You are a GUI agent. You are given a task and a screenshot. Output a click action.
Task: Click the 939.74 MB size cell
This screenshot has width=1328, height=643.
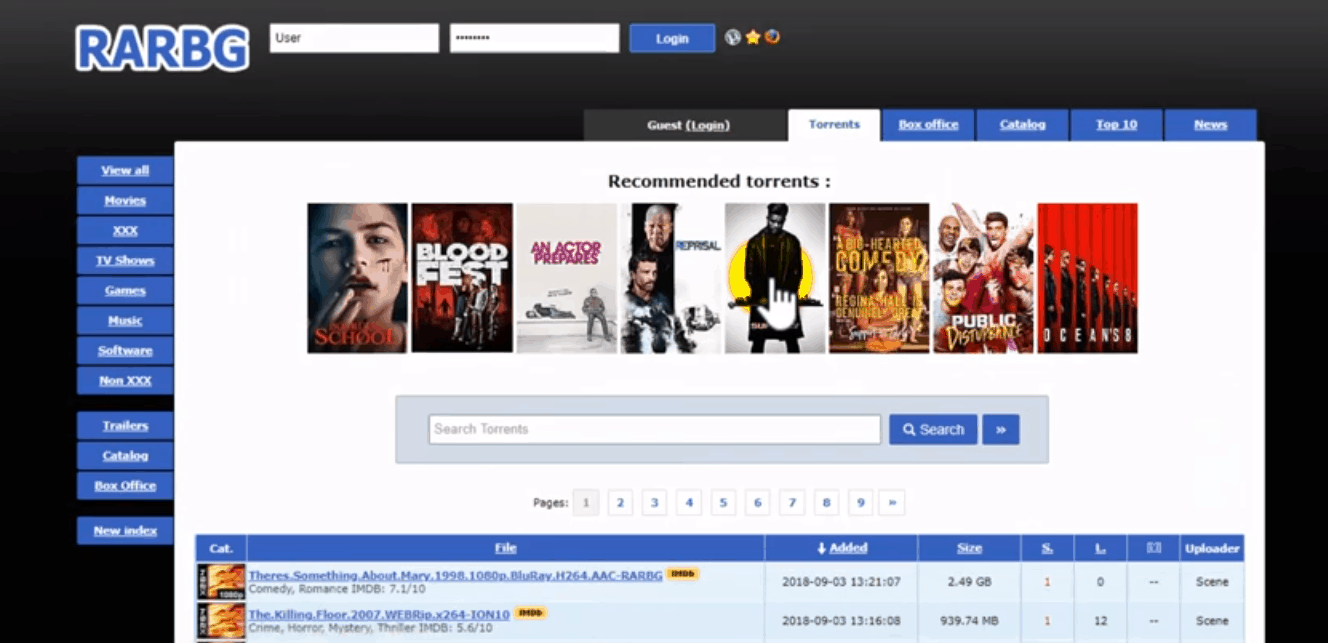pos(969,621)
